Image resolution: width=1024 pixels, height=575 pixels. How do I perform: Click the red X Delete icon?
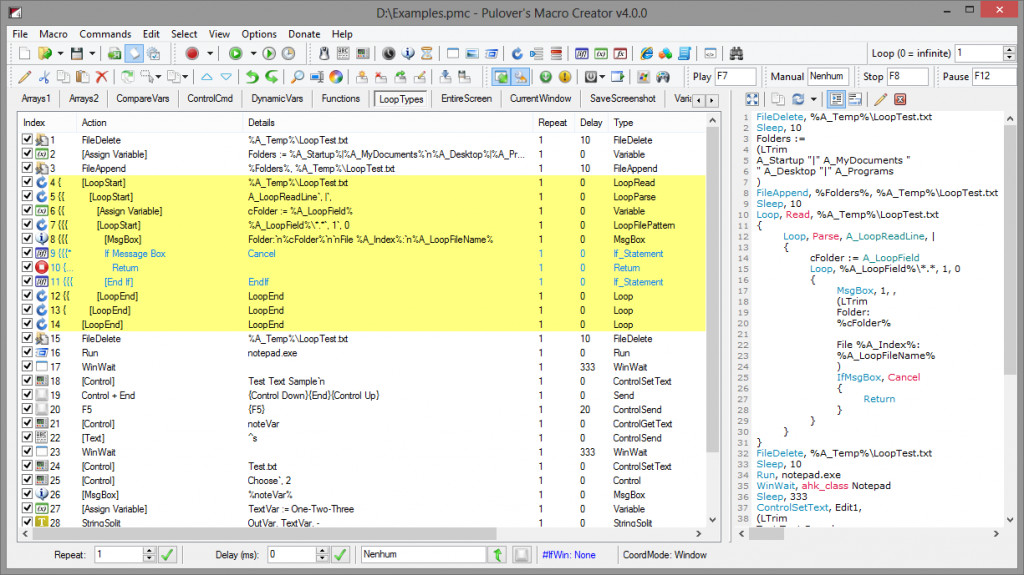[101, 77]
